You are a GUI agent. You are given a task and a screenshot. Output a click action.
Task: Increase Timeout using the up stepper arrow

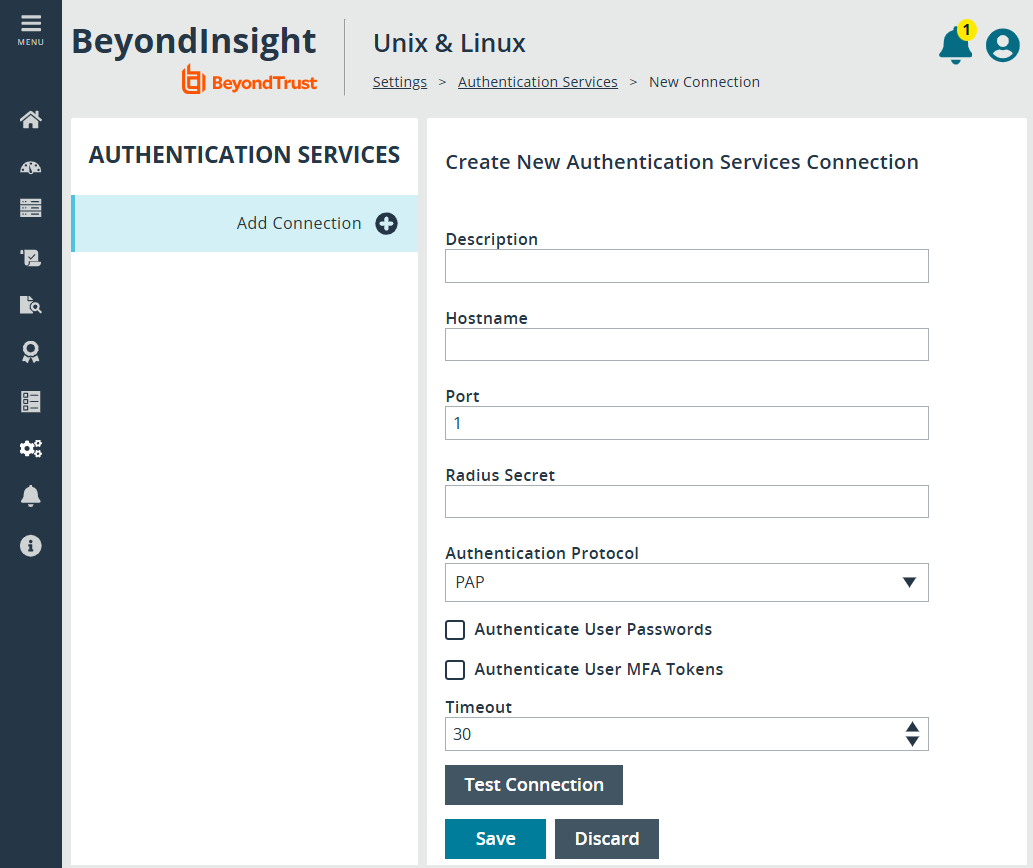tap(912, 727)
